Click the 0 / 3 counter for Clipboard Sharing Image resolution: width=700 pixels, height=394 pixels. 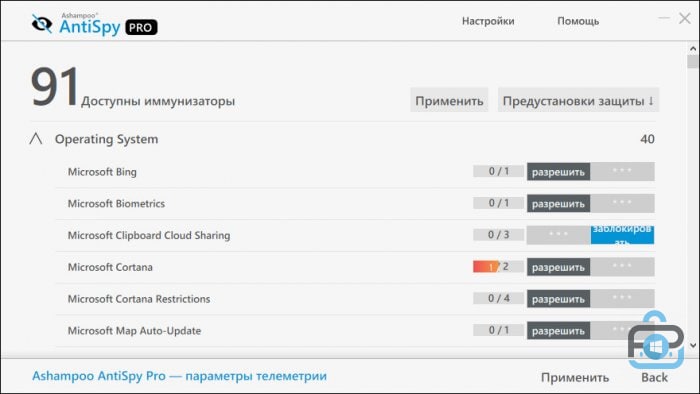coord(498,234)
